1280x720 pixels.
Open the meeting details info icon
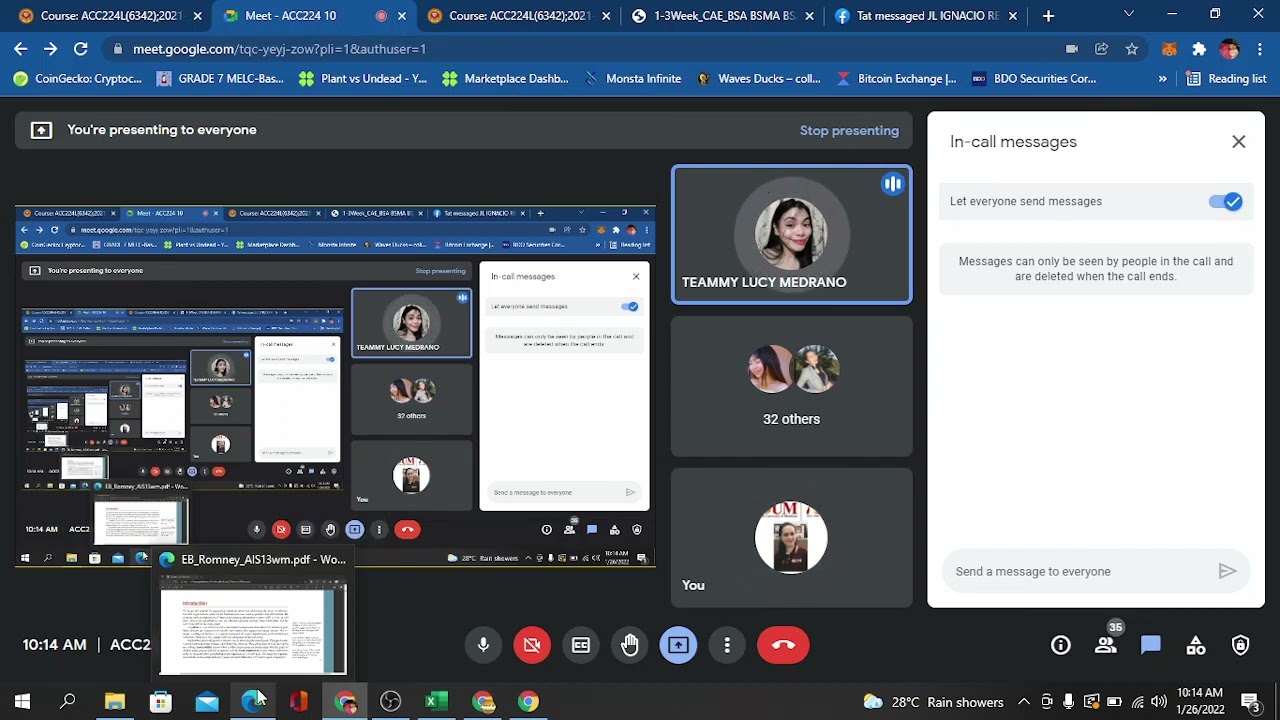coord(1061,645)
